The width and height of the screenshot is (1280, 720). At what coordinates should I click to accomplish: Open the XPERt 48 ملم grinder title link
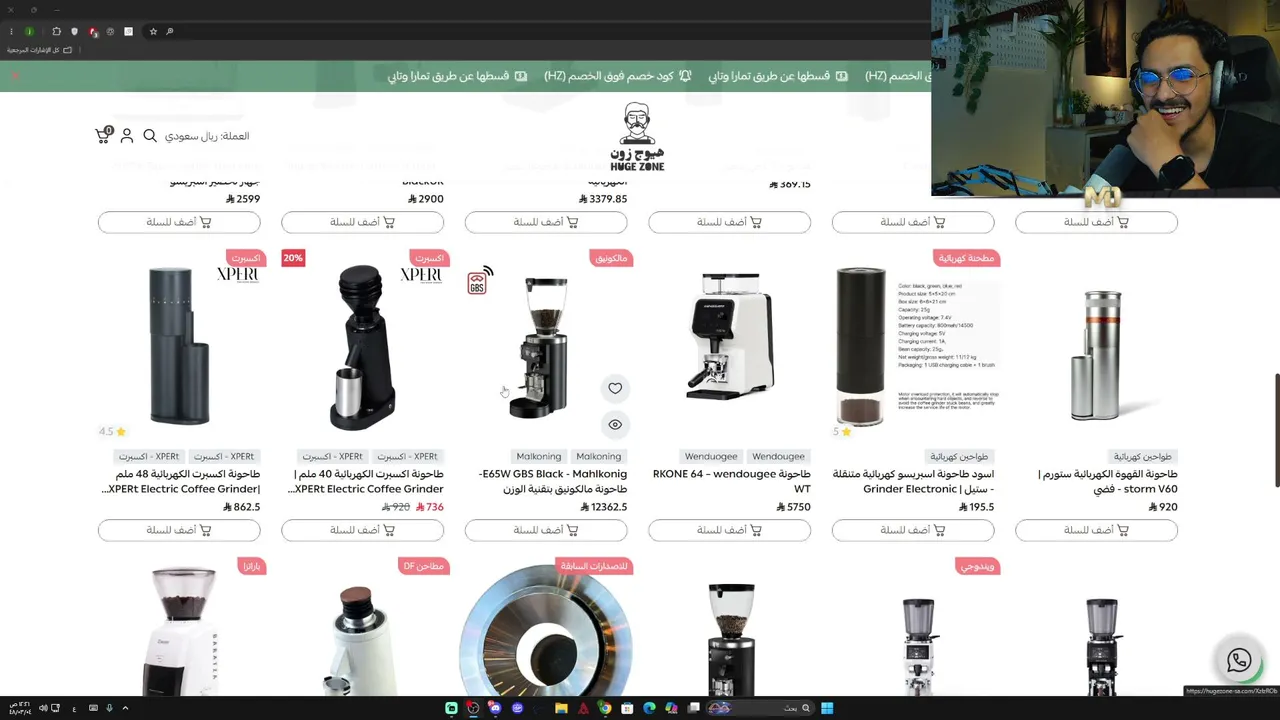tap(181, 481)
